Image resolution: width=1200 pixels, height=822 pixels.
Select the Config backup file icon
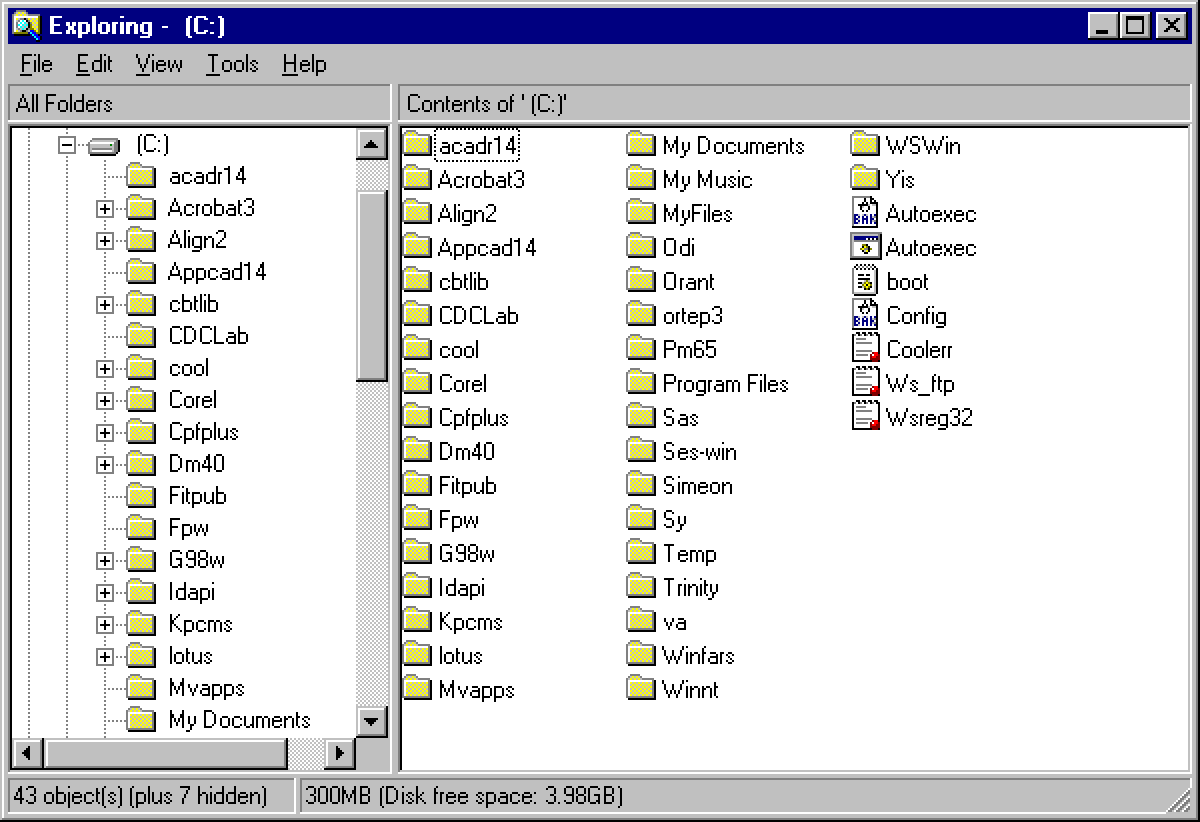pyautogui.click(x=916, y=315)
